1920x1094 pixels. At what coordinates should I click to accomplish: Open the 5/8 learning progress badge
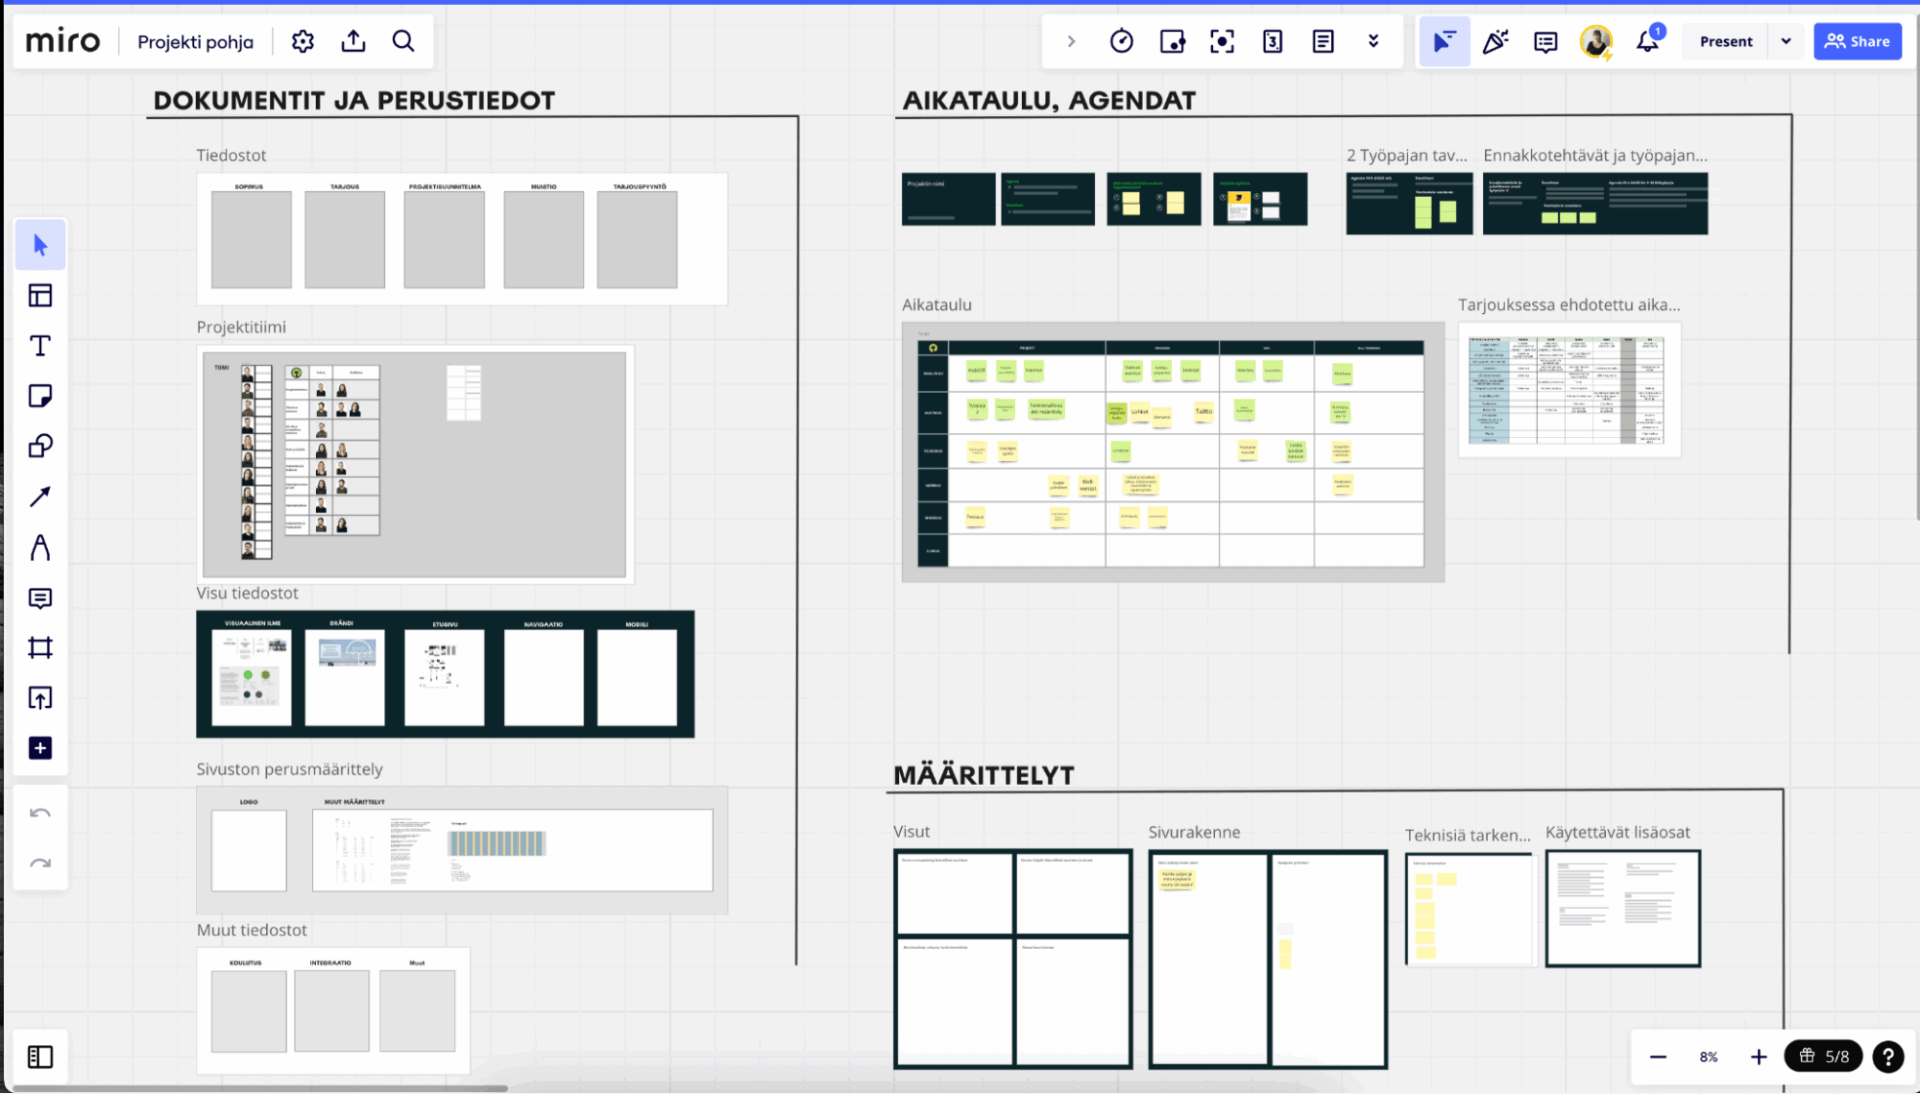click(x=1824, y=1056)
